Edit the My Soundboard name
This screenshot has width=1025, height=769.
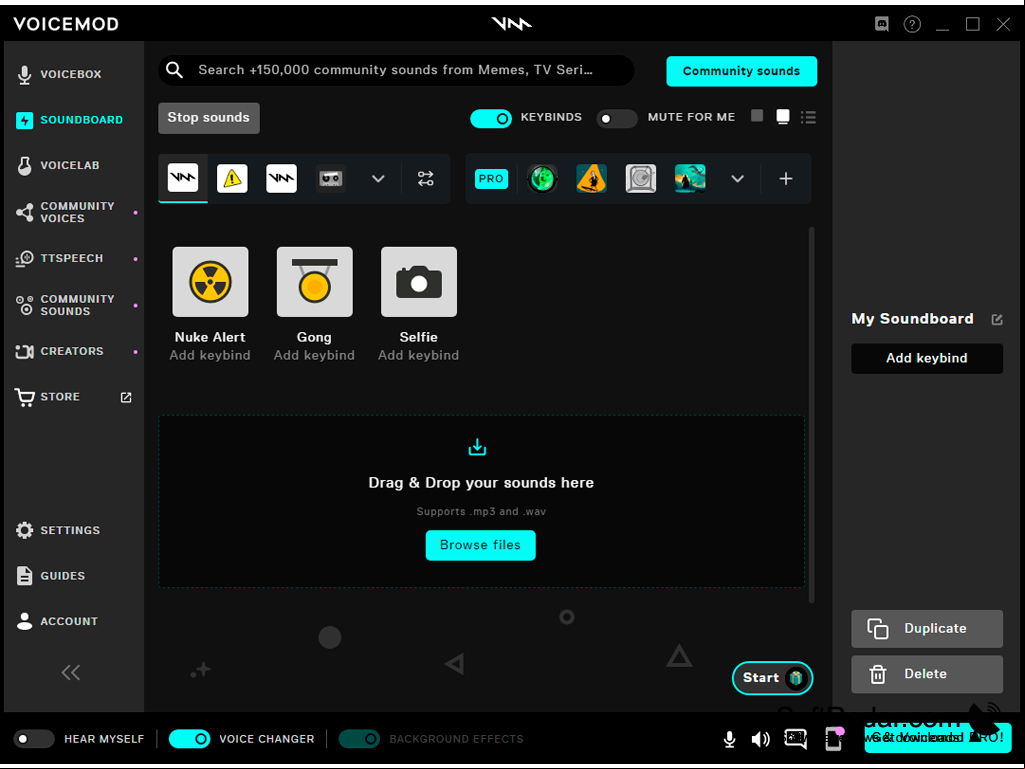click(997, 319)
